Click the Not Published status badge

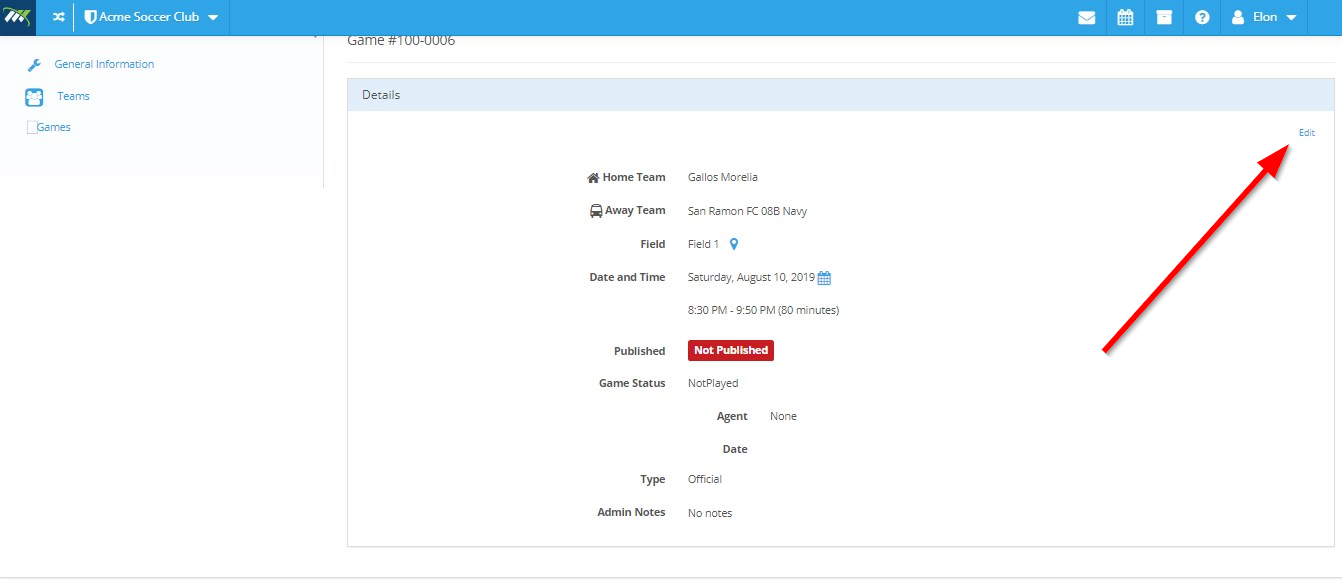point(731,350)
